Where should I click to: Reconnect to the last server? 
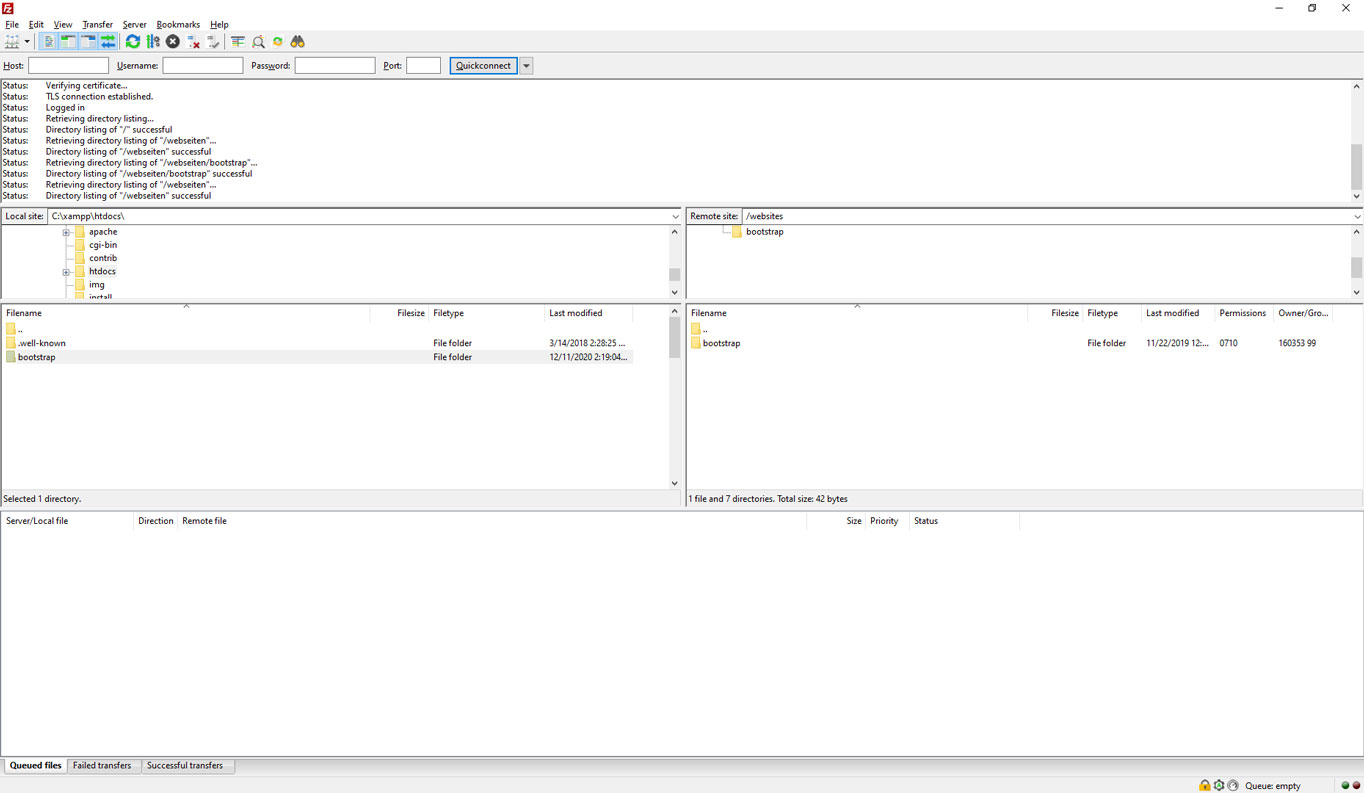[x=214, y=42]
